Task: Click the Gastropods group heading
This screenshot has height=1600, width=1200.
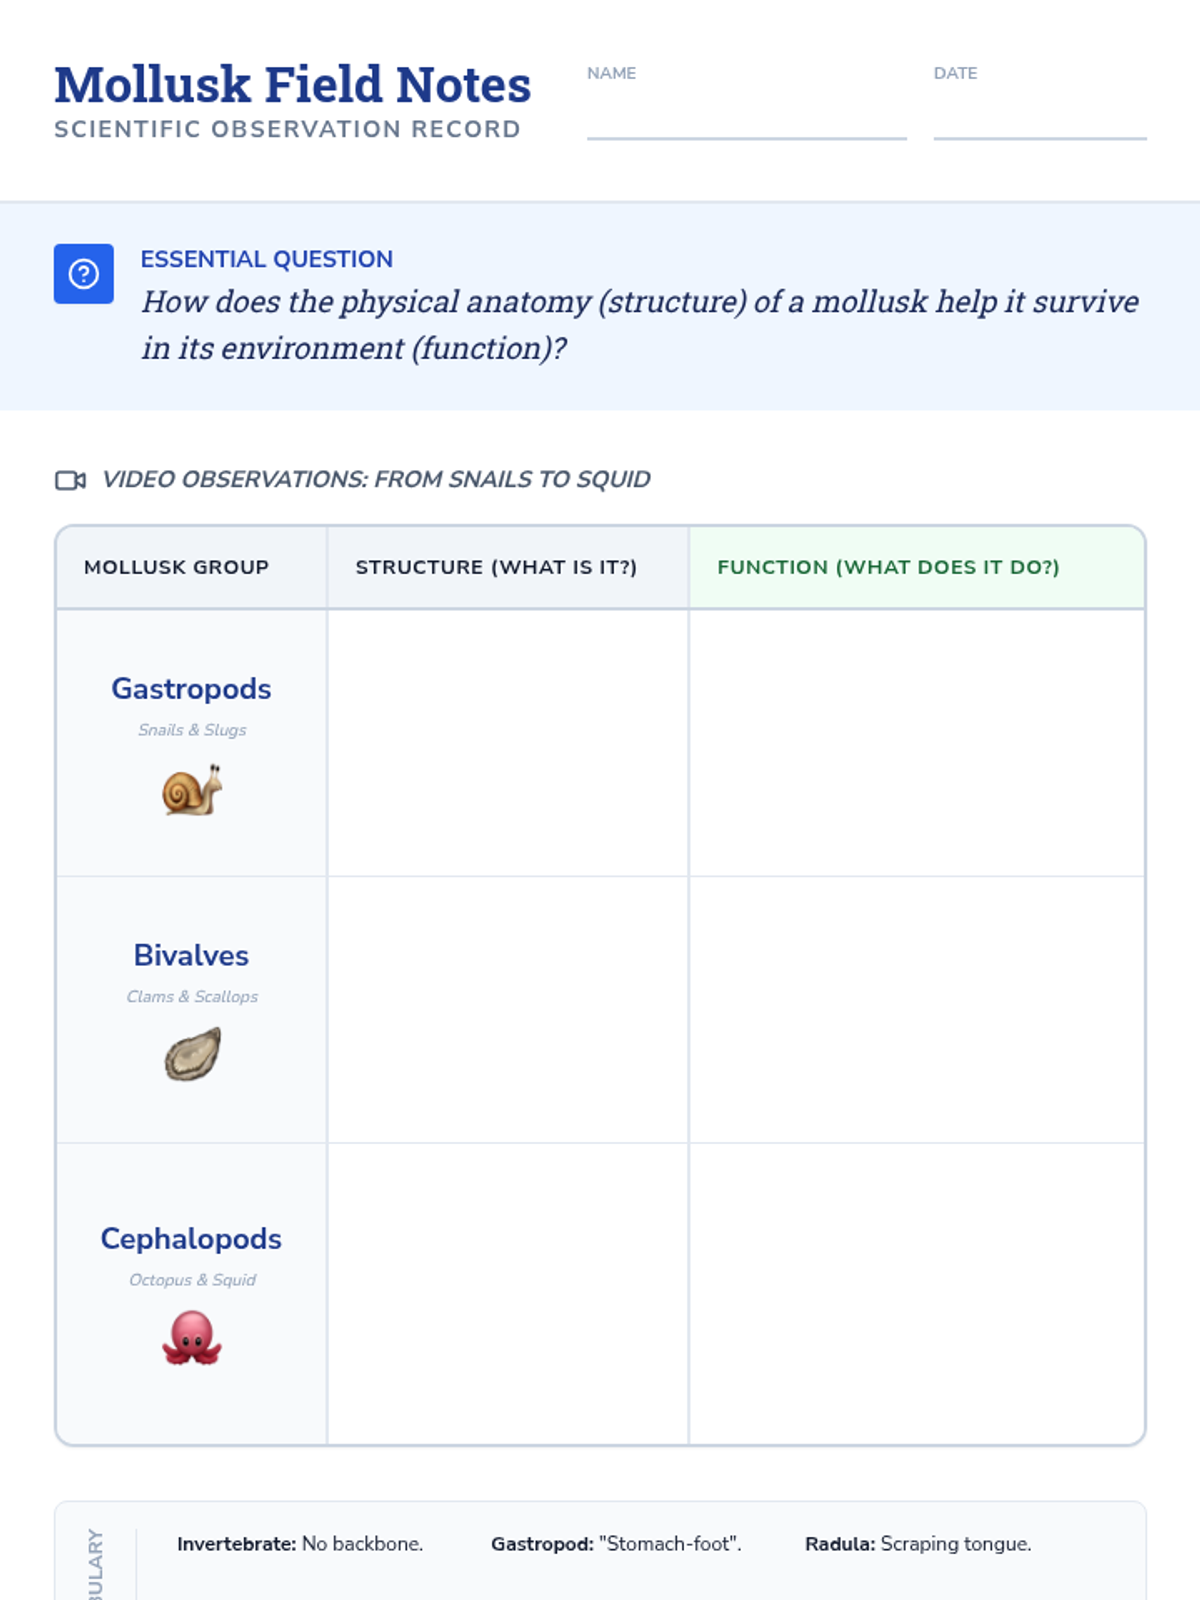Action: pos(191,689)
